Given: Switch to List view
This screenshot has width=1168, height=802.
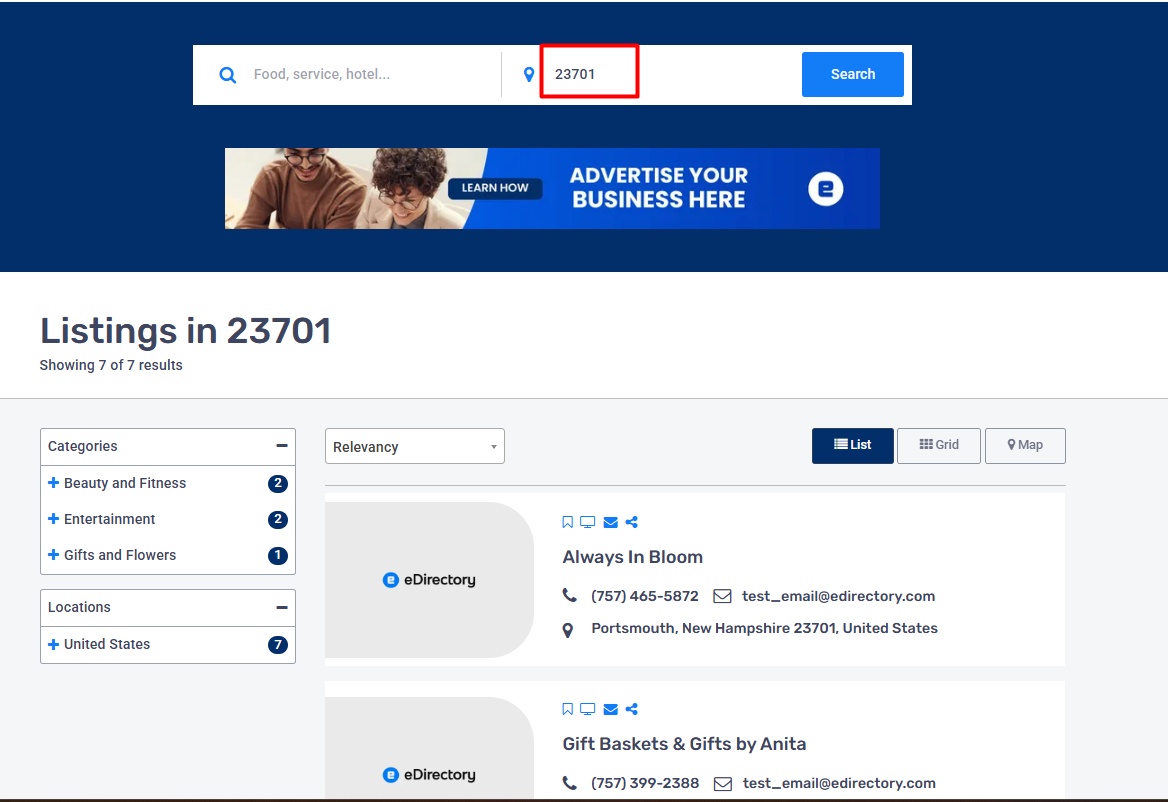Looking at the screenshot, I should point(853,445).
